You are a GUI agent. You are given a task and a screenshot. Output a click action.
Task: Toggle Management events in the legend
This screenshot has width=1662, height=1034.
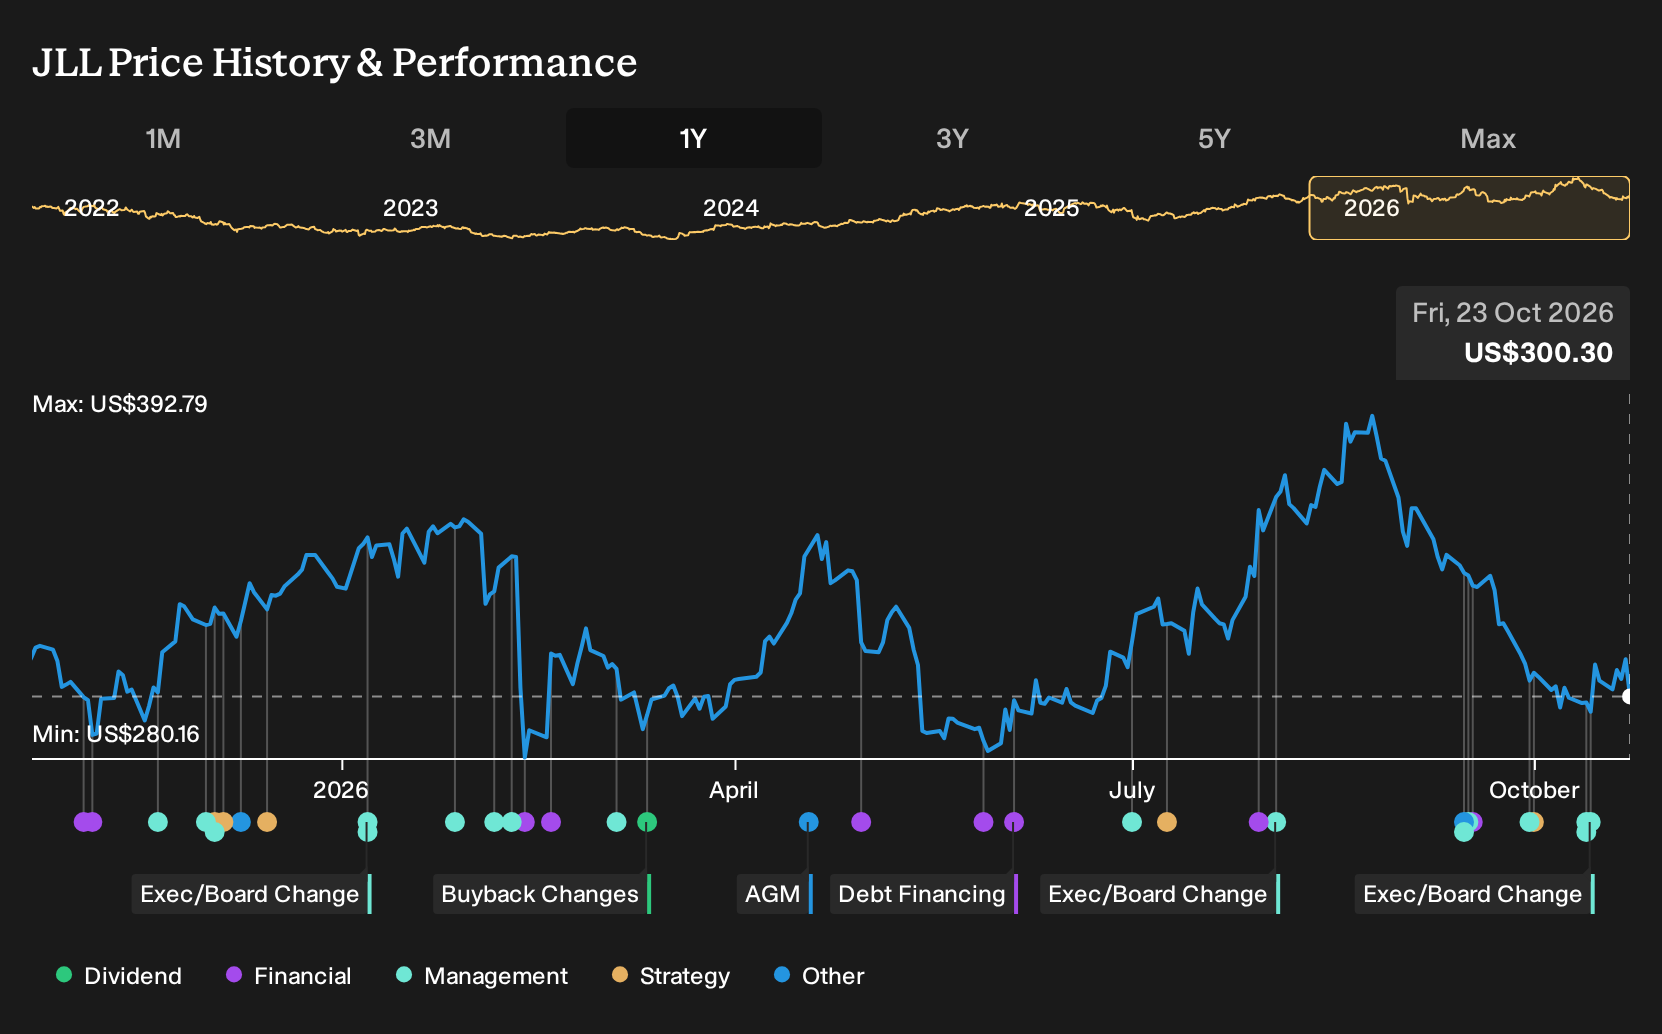482,976
